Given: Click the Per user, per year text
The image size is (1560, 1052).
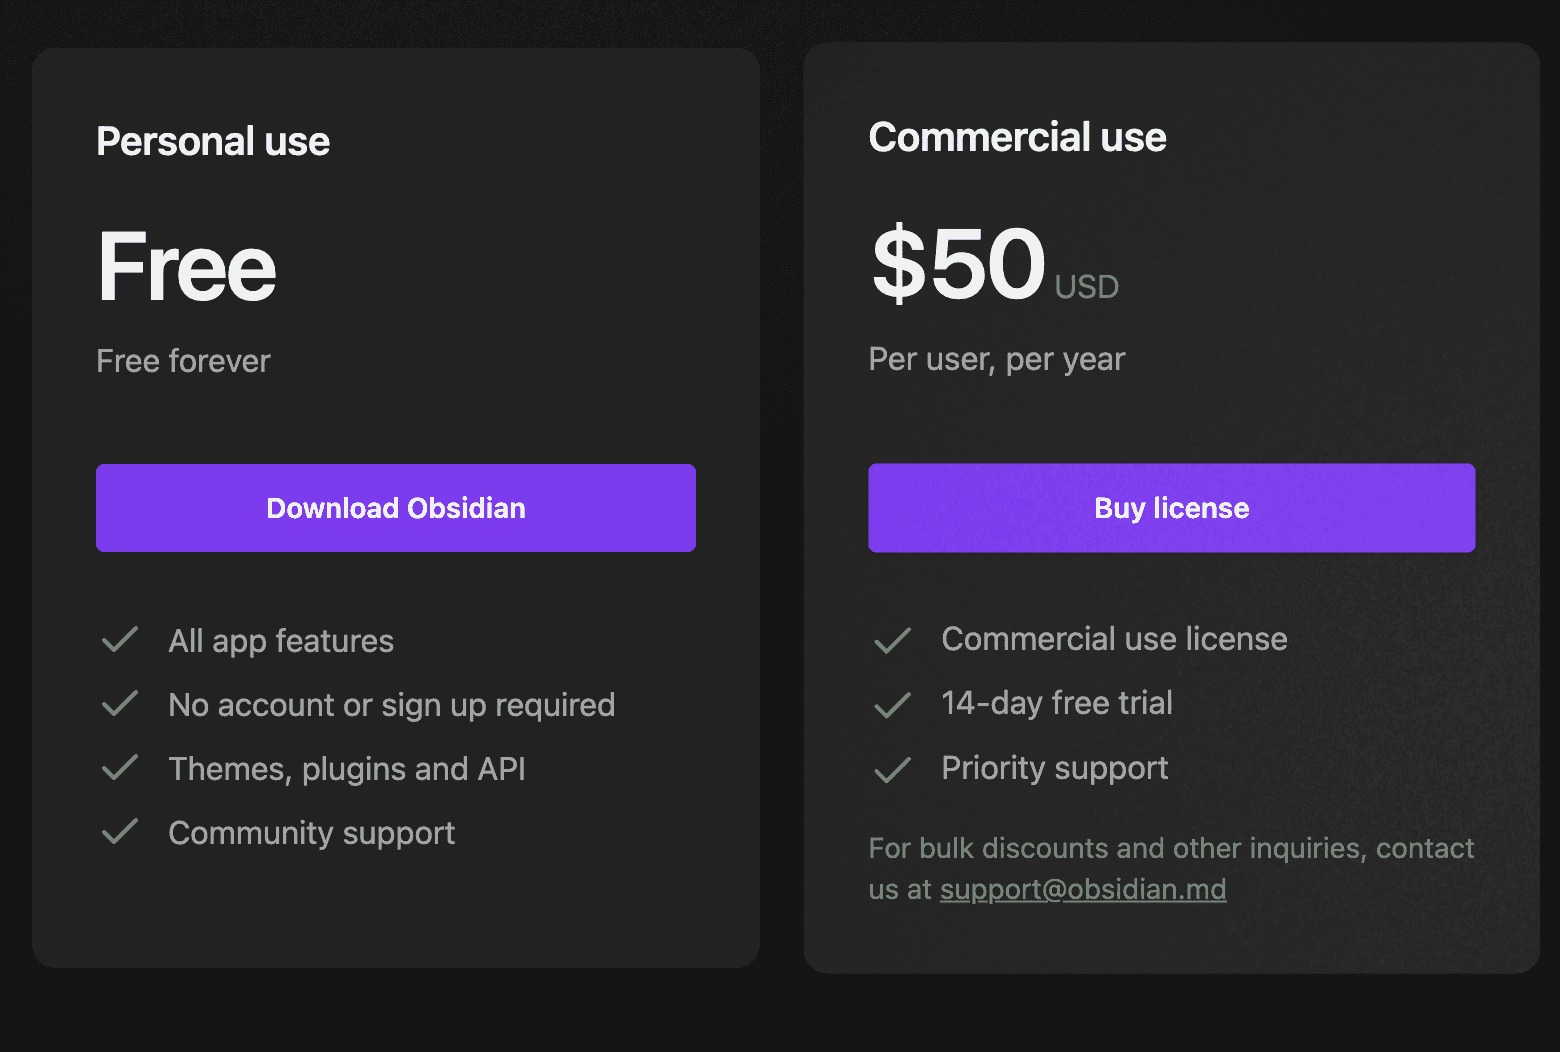Looking at the screenshot, I should pyautogui.click(x=996, y=359).
